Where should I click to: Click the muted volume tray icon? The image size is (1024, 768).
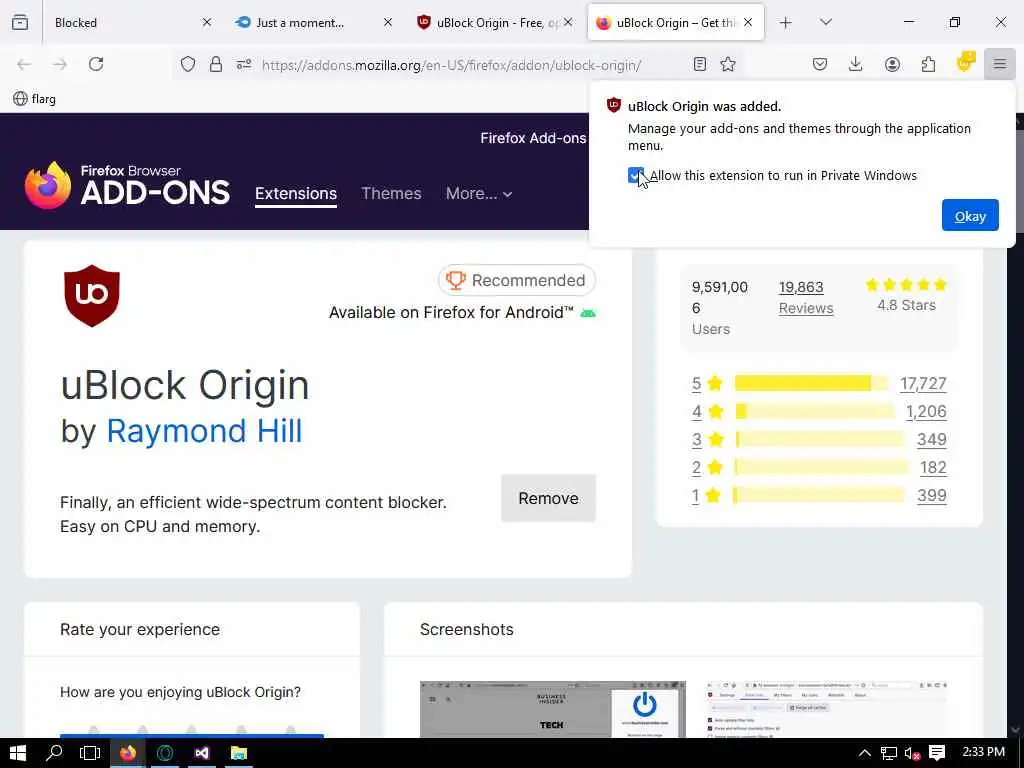pos(912,753)
